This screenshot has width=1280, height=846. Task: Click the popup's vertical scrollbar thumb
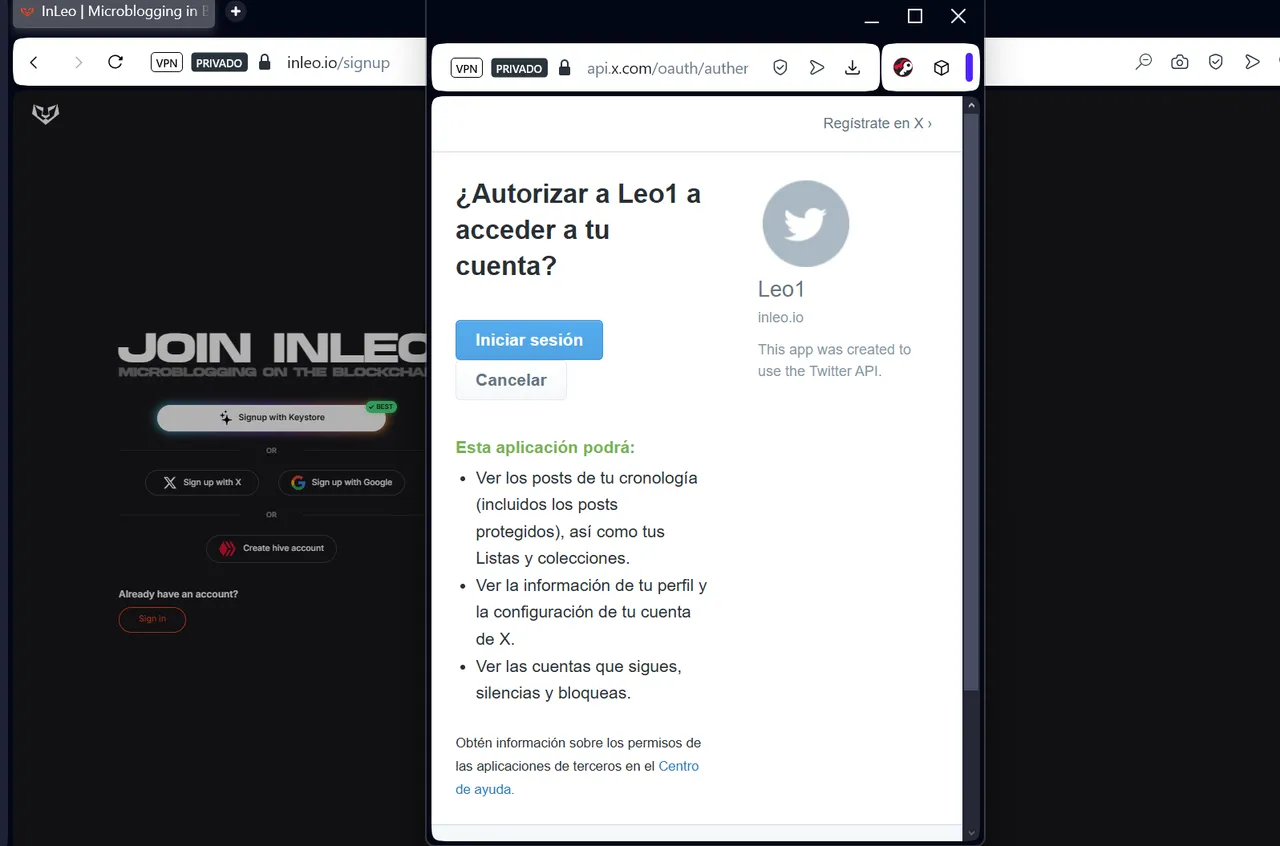pos(971,401)
